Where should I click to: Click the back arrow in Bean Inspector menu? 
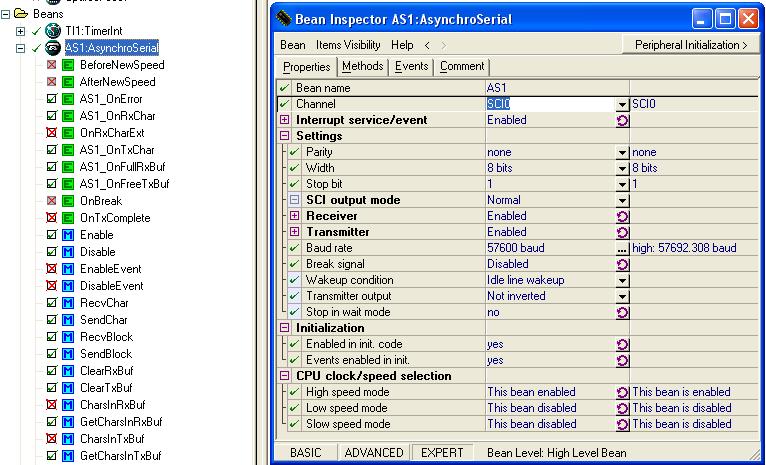tap(427, 45)
